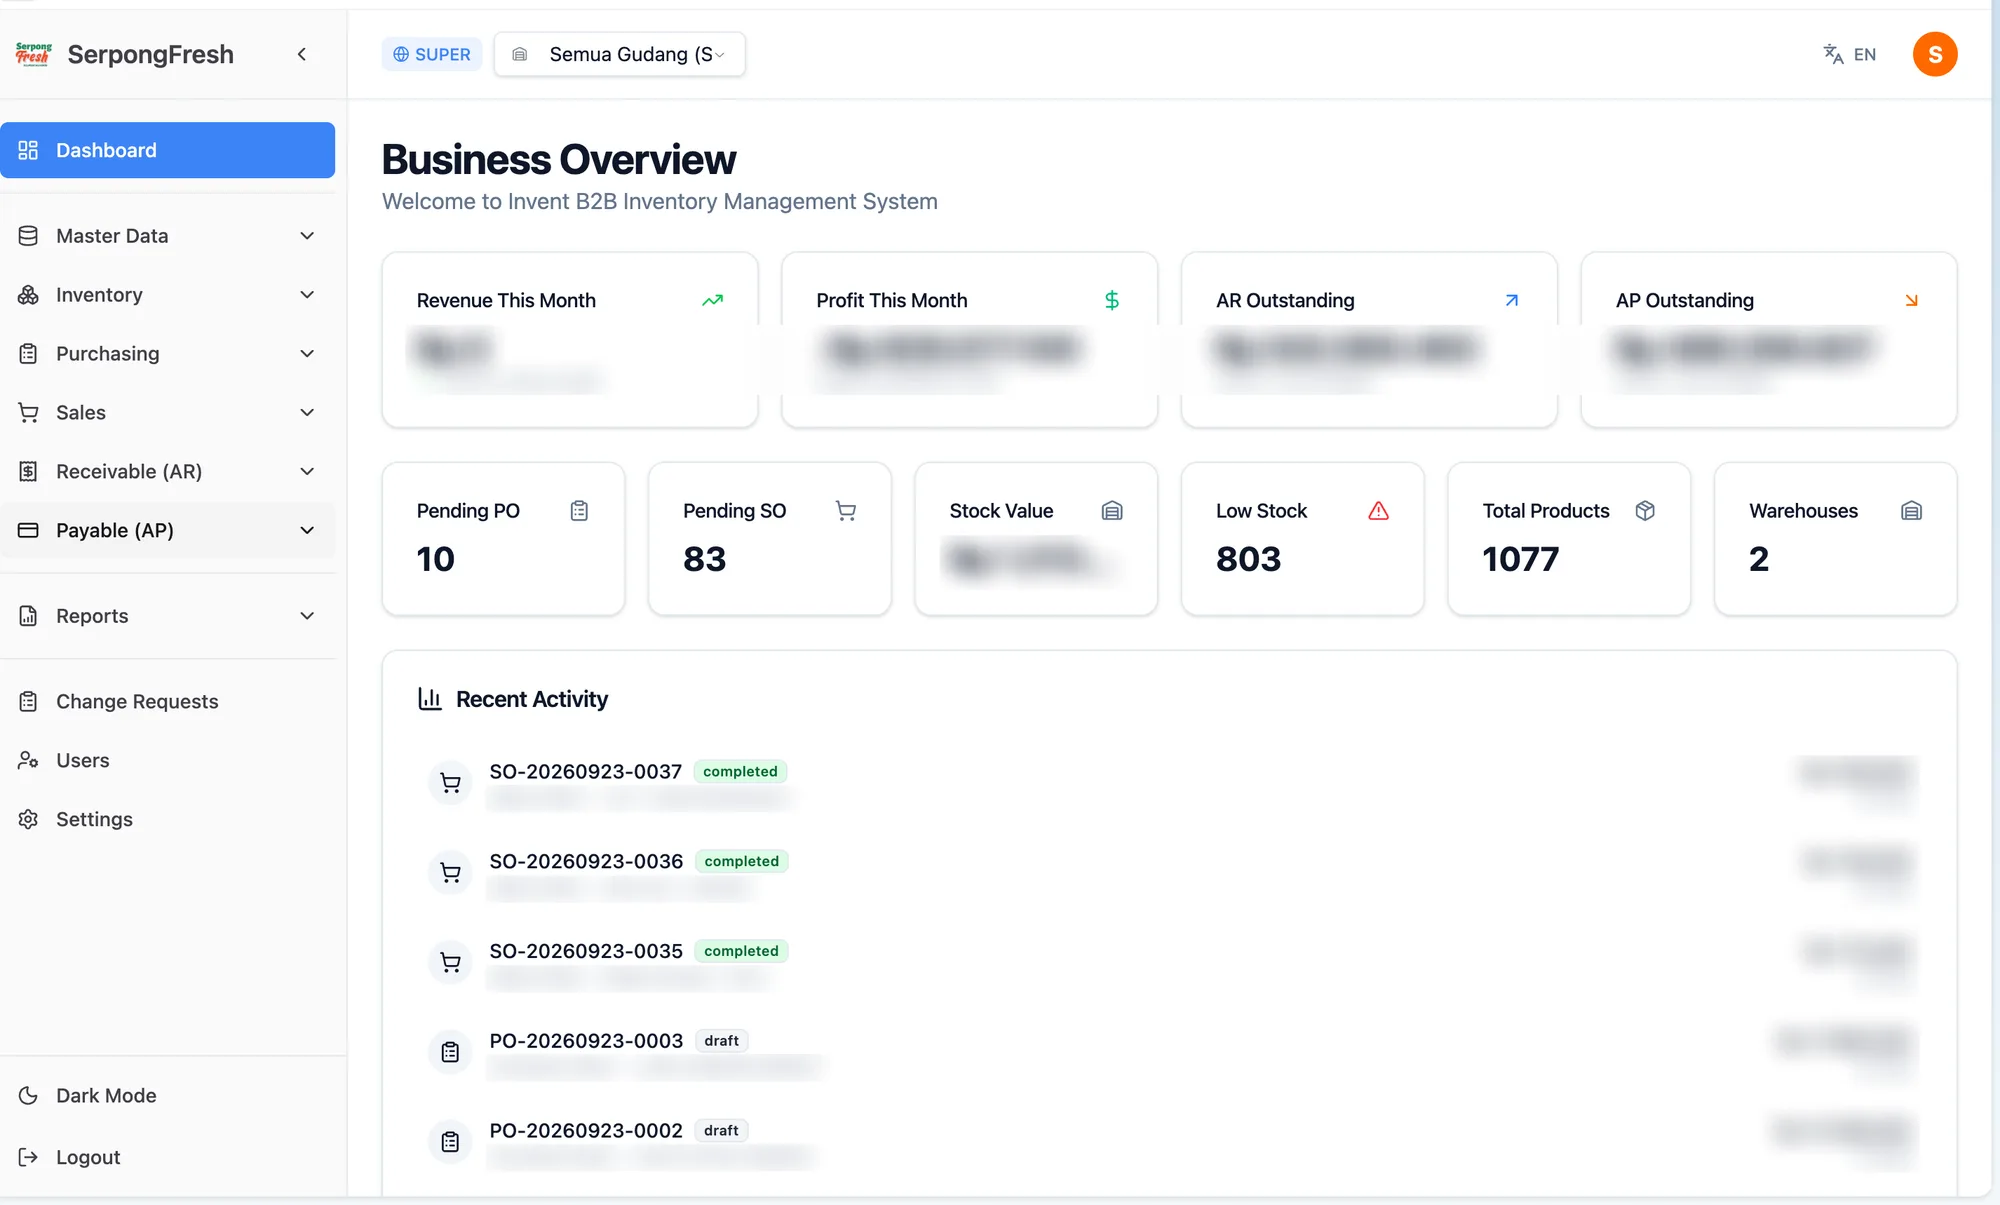This screenshot has width=2000, height=1205.
Task: Click the language translate icon
Action: coord(1833,54)
